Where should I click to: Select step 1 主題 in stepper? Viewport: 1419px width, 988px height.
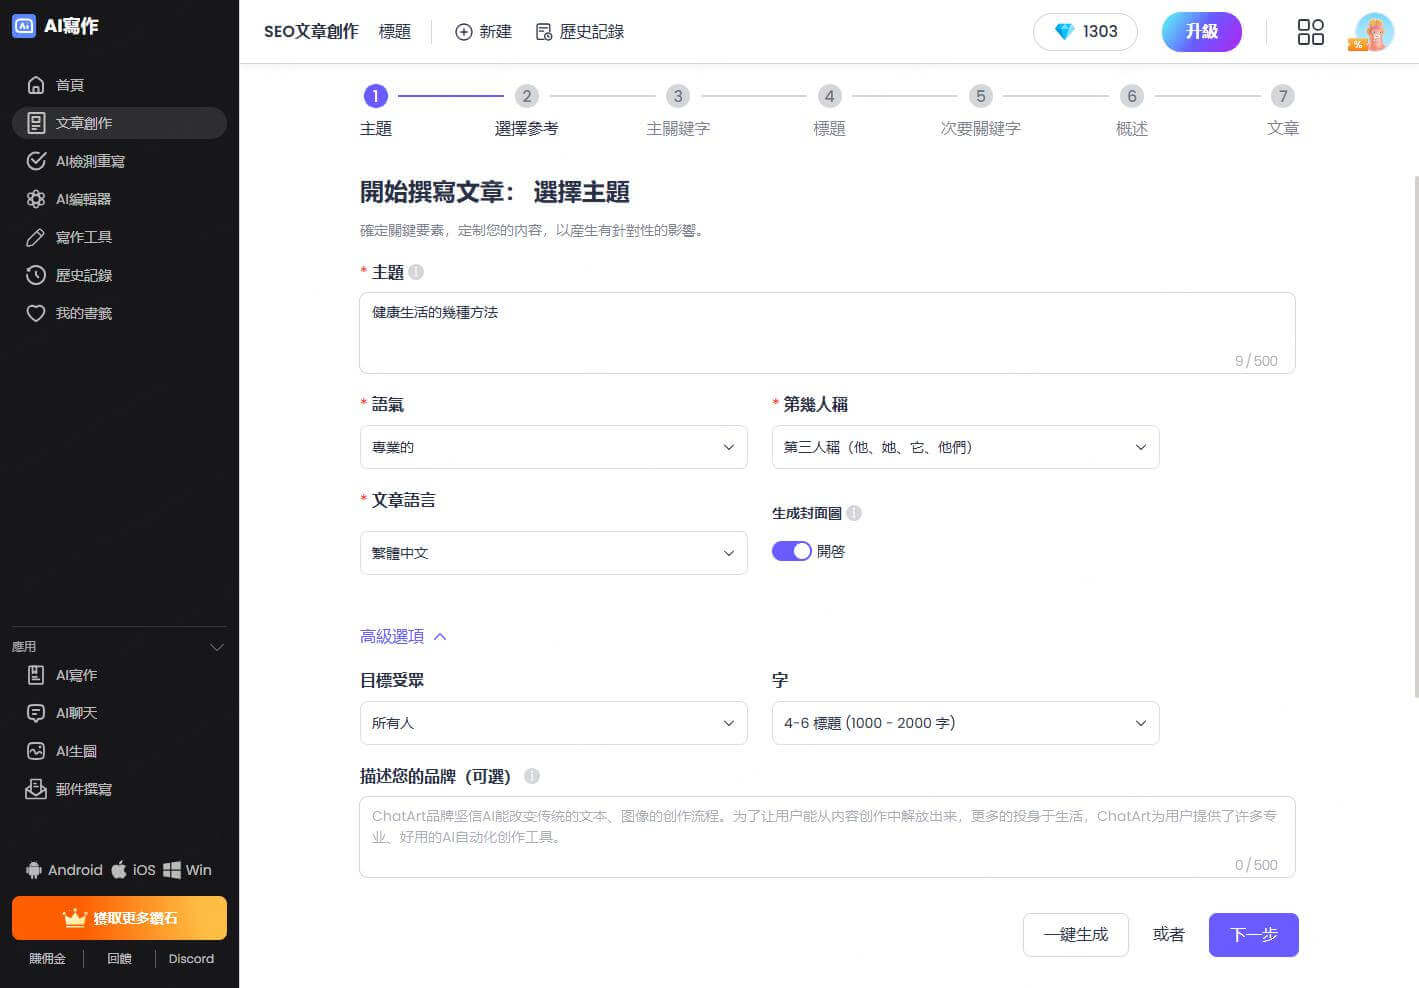pos(375,109)
